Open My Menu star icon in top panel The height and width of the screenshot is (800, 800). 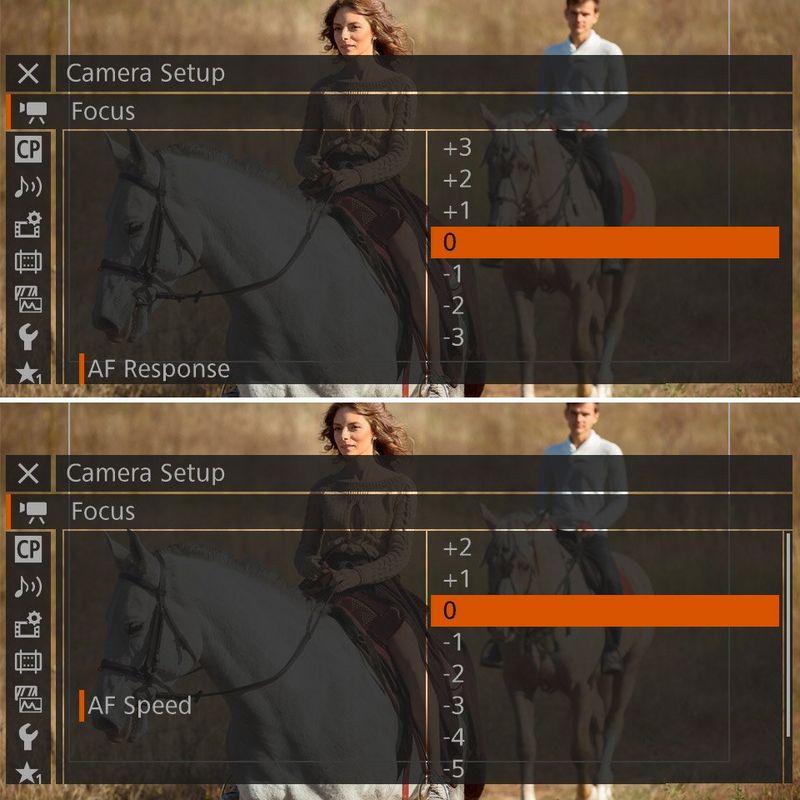point(28,373)
